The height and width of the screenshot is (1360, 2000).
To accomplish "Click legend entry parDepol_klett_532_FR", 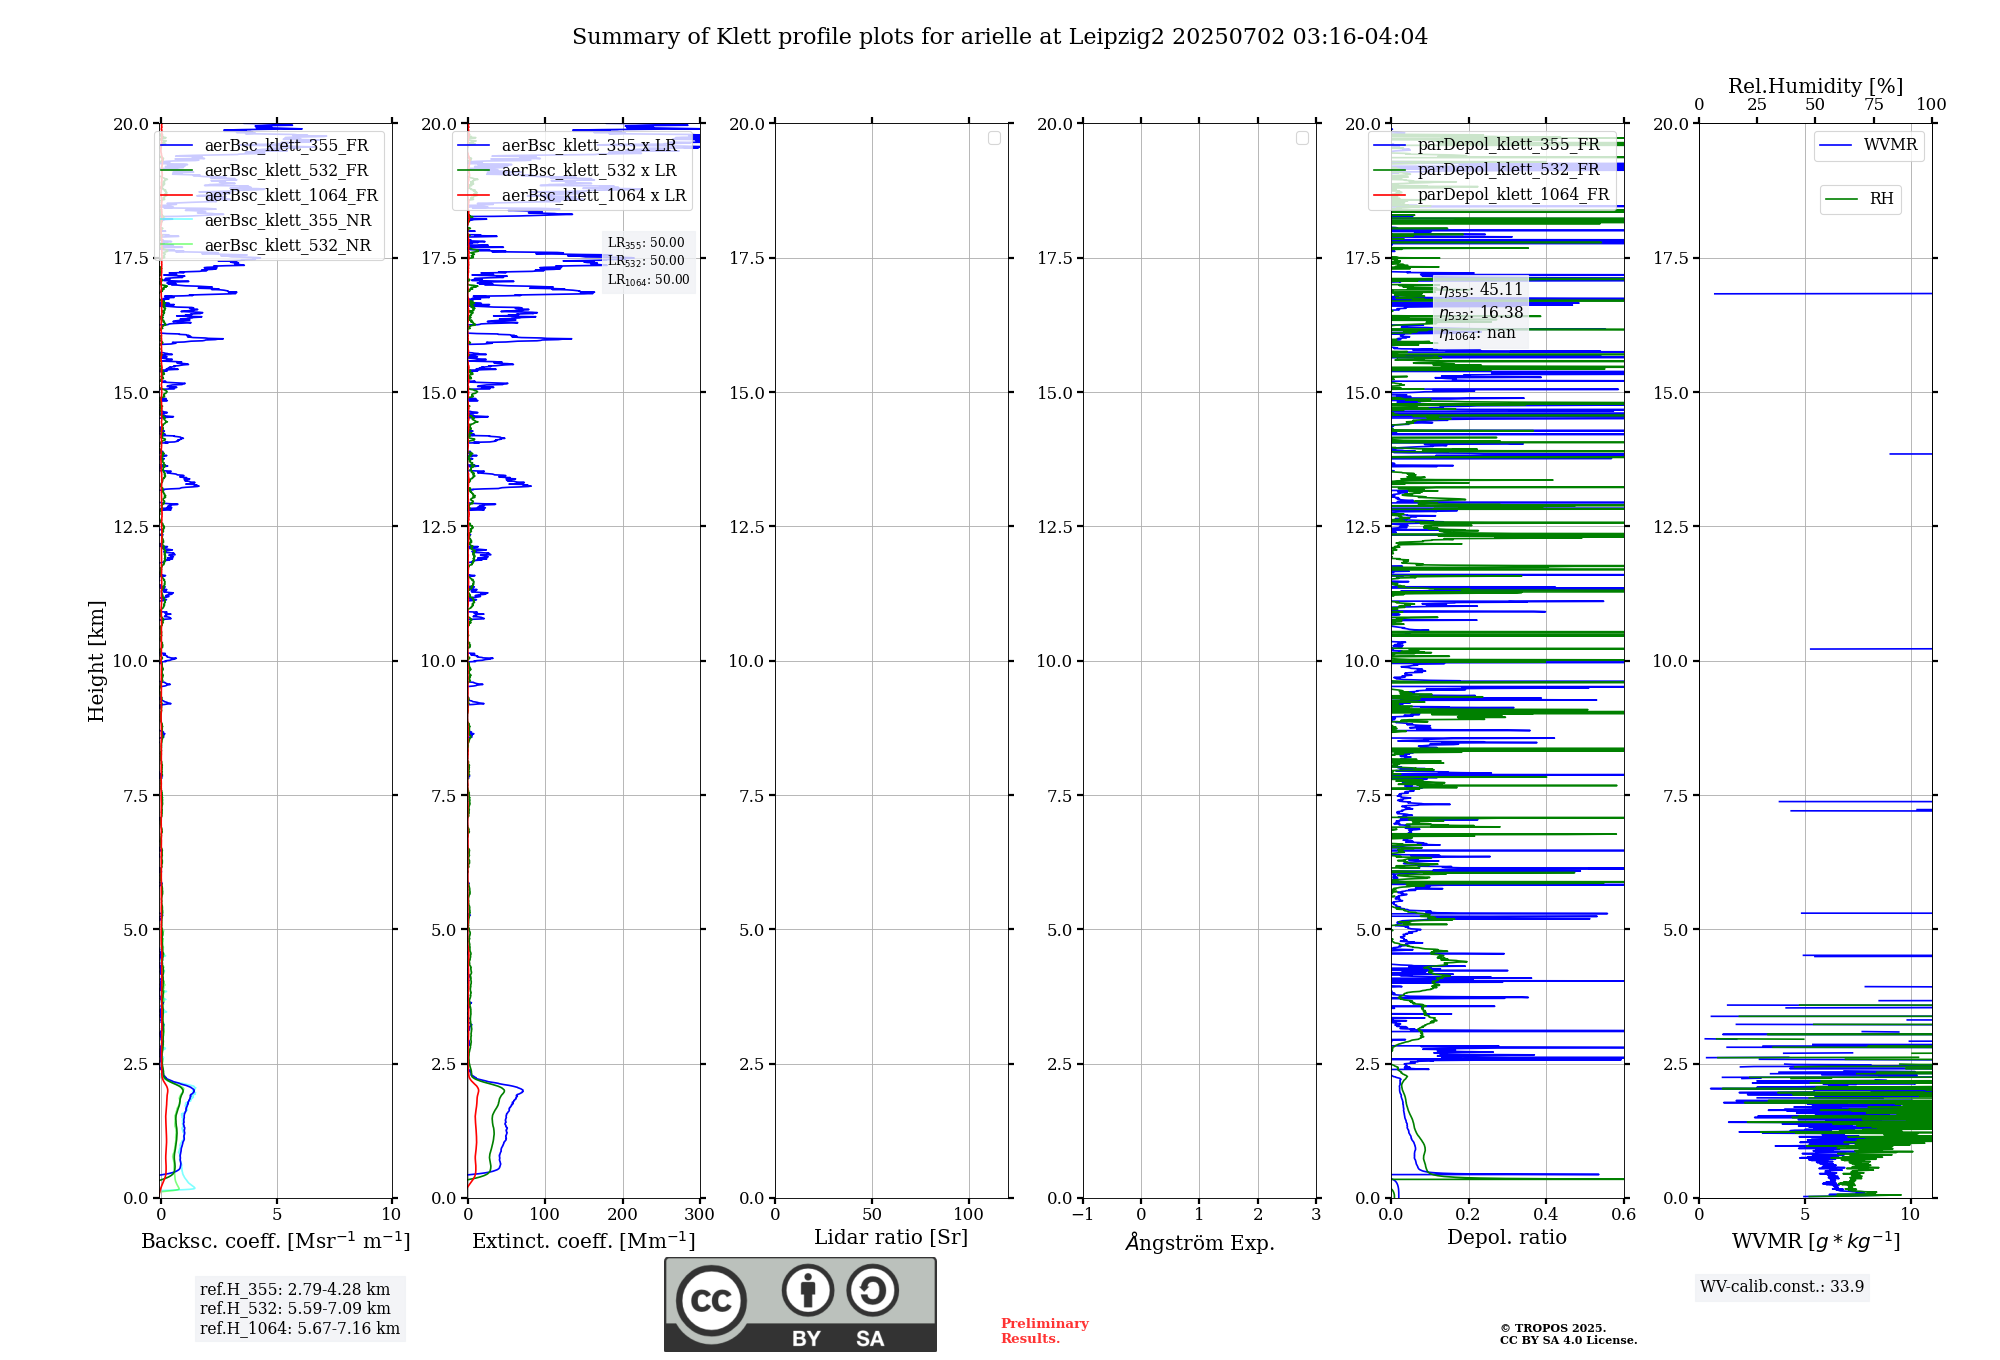I will tap(1487, 170).
